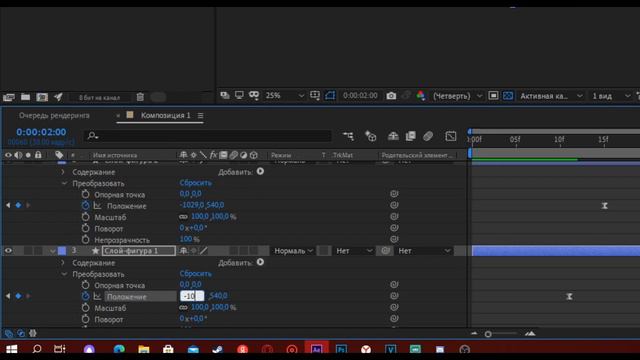Open the '8 бит на канал' color depth setting

[99, 98]
